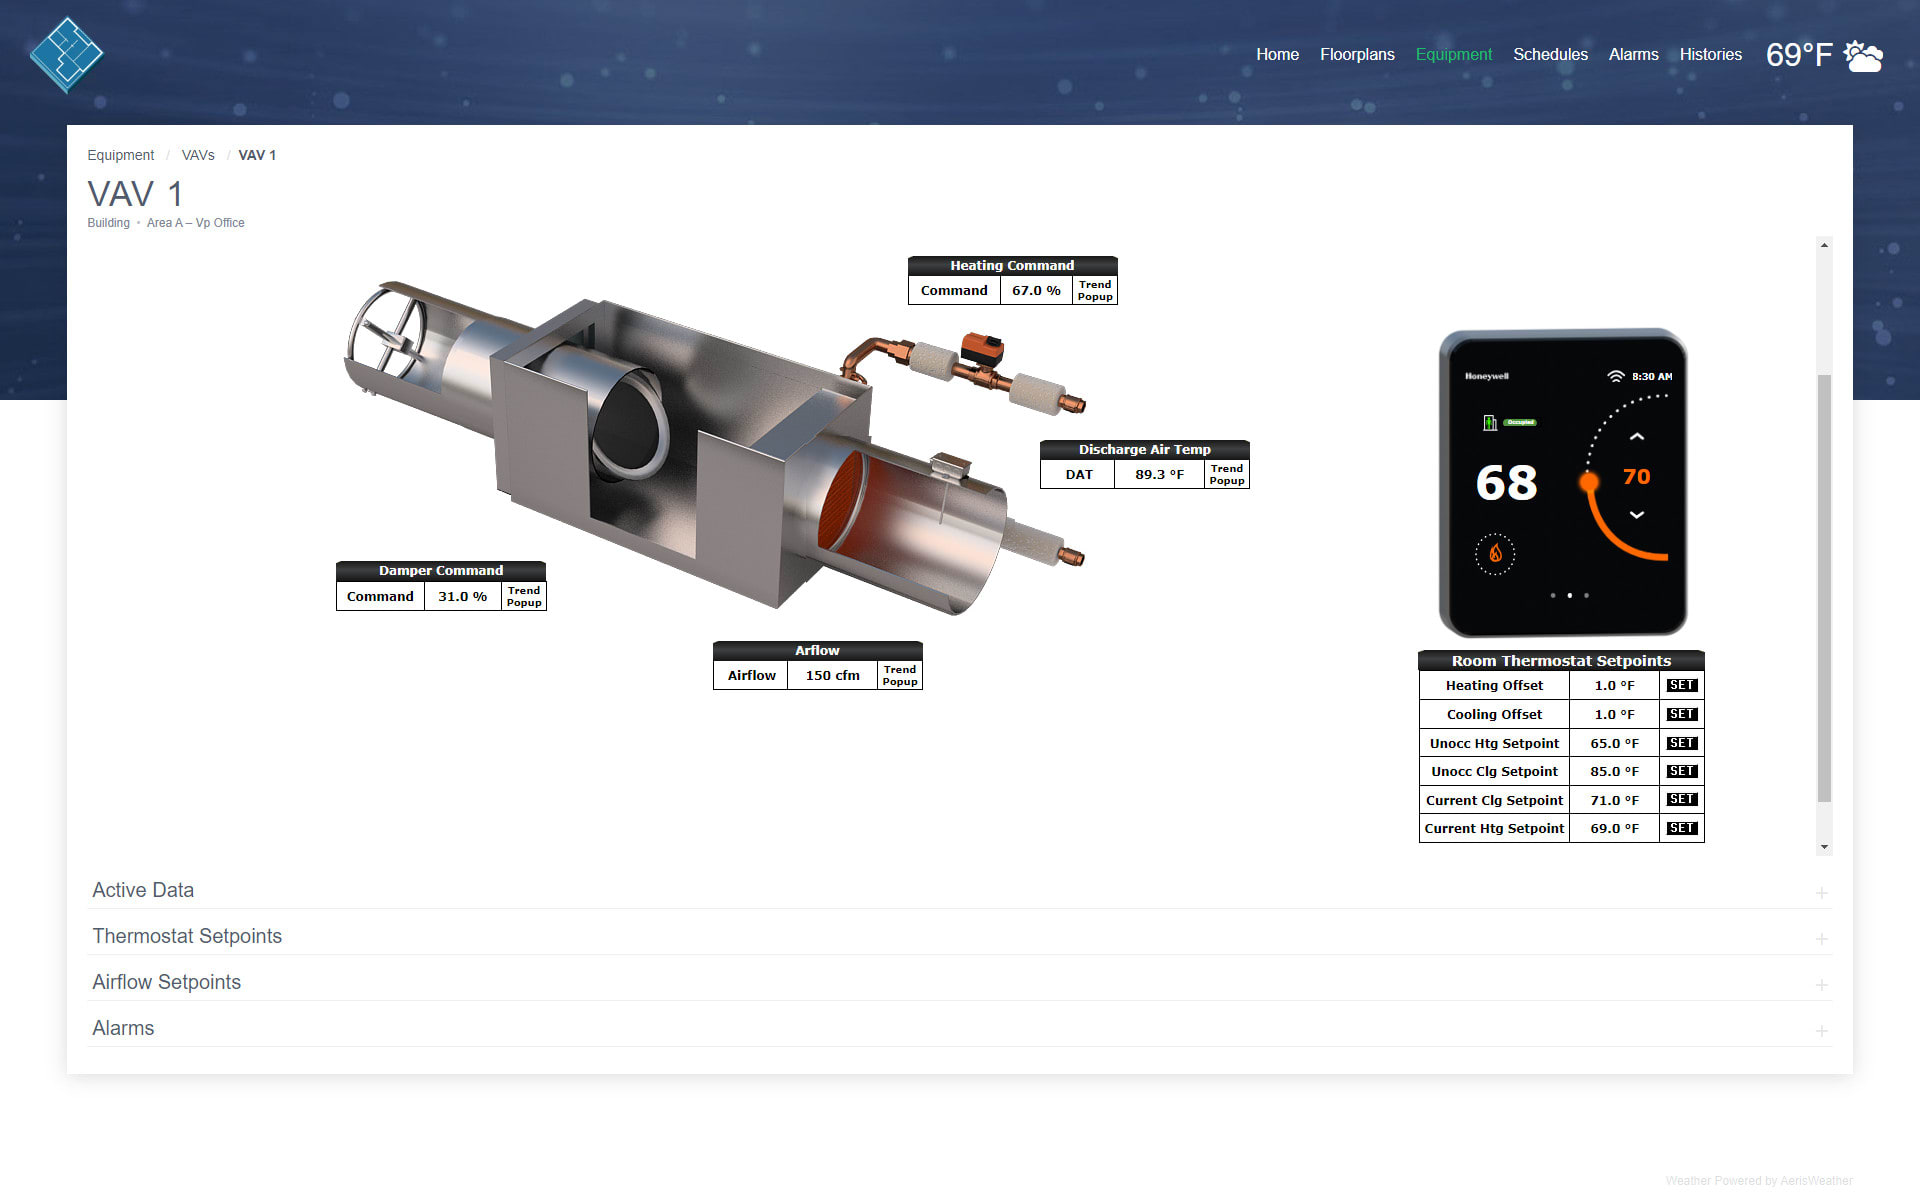1920x1200 pixels.
Task: Click SET for Cooling Offset
Action: pyautogui.click(x=1681, y=714)
